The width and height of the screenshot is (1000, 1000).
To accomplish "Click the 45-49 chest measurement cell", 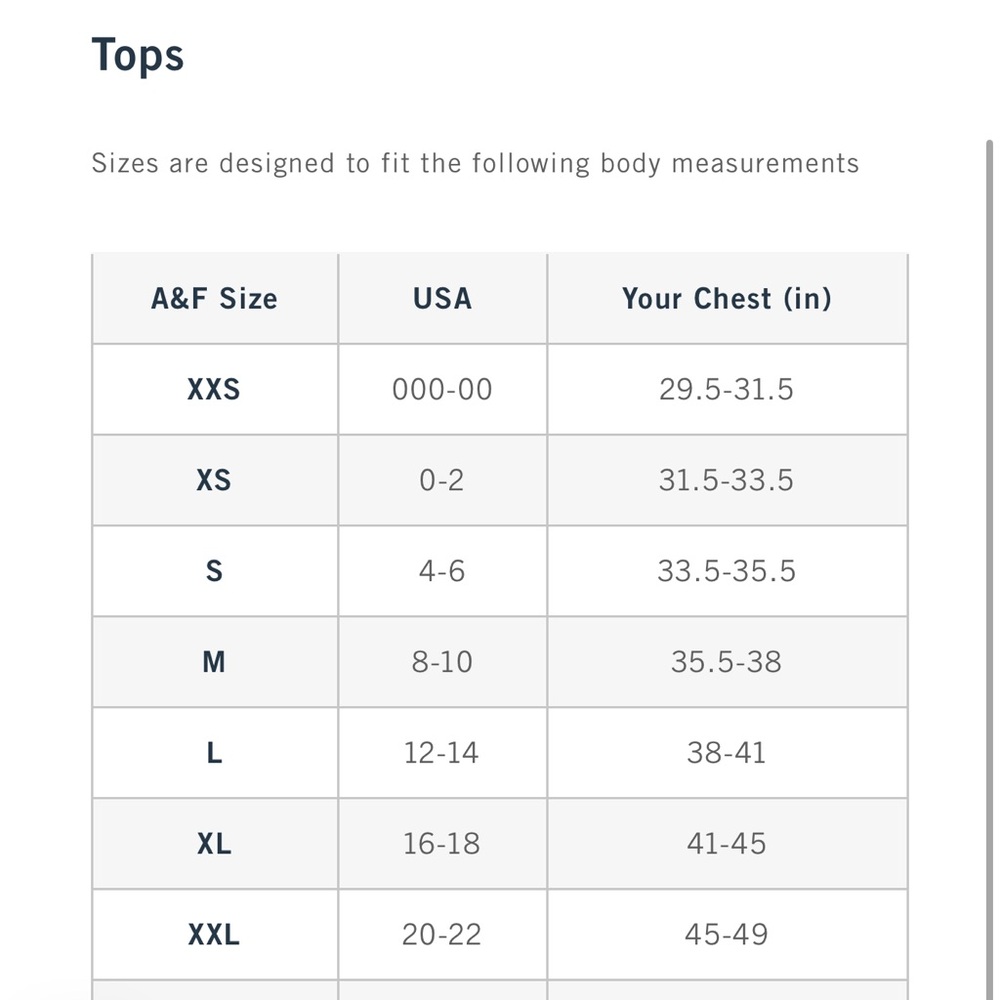I will click(x=726, y=935).
